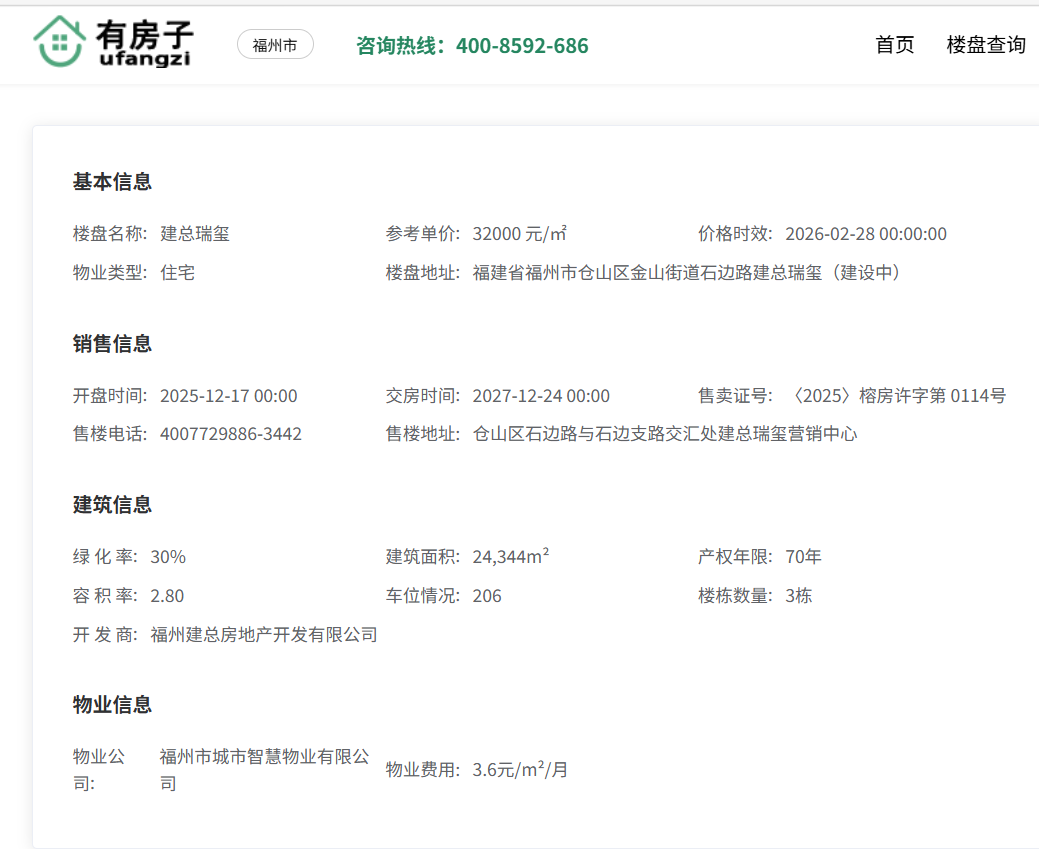Click the building area value 24,344m²
Image resolution: width=1039 pixels, height=849 pixels.
pos(510,557)
